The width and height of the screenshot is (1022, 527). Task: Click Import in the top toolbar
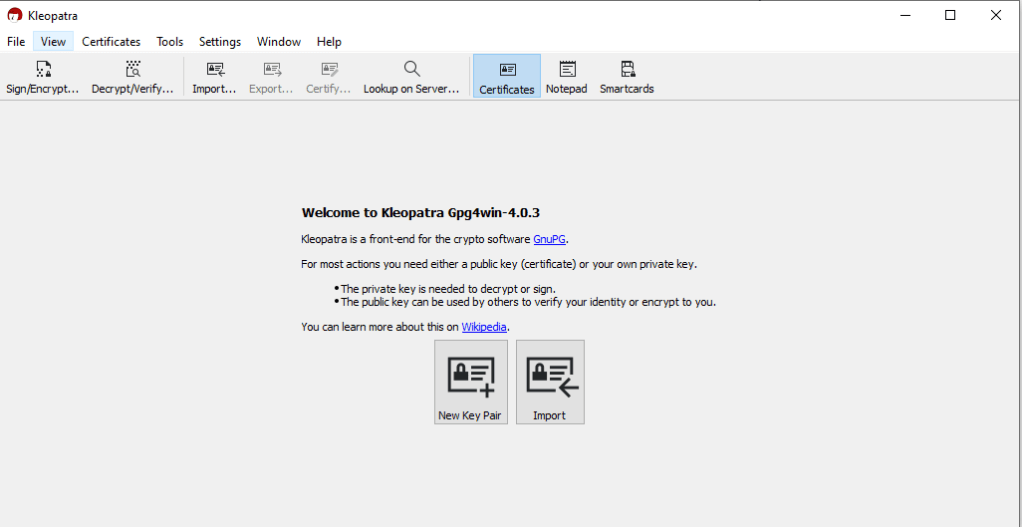[x=214, y=76]
